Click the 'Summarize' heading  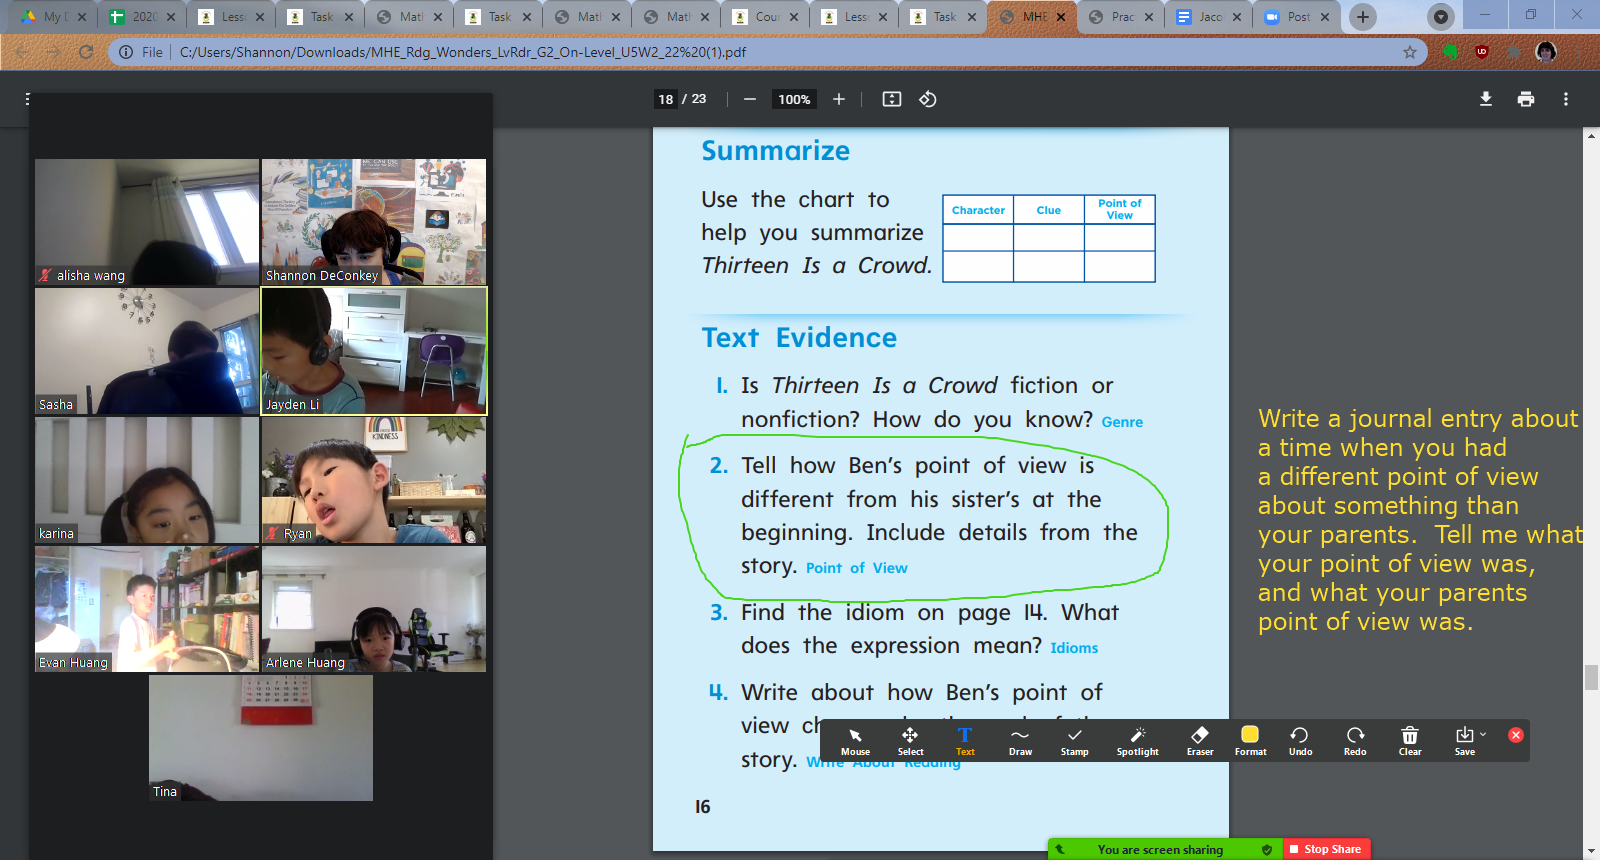tap(775, 151)
